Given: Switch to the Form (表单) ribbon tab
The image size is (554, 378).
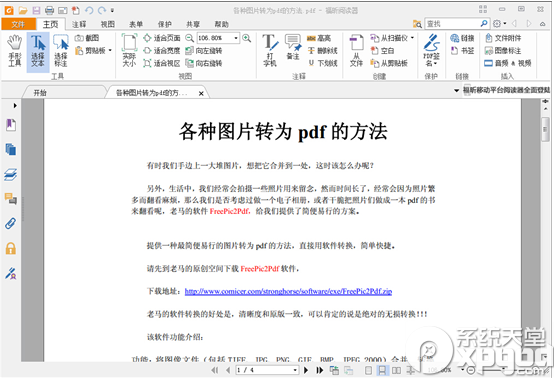Looking at the screenshot, I should (136, 24).
